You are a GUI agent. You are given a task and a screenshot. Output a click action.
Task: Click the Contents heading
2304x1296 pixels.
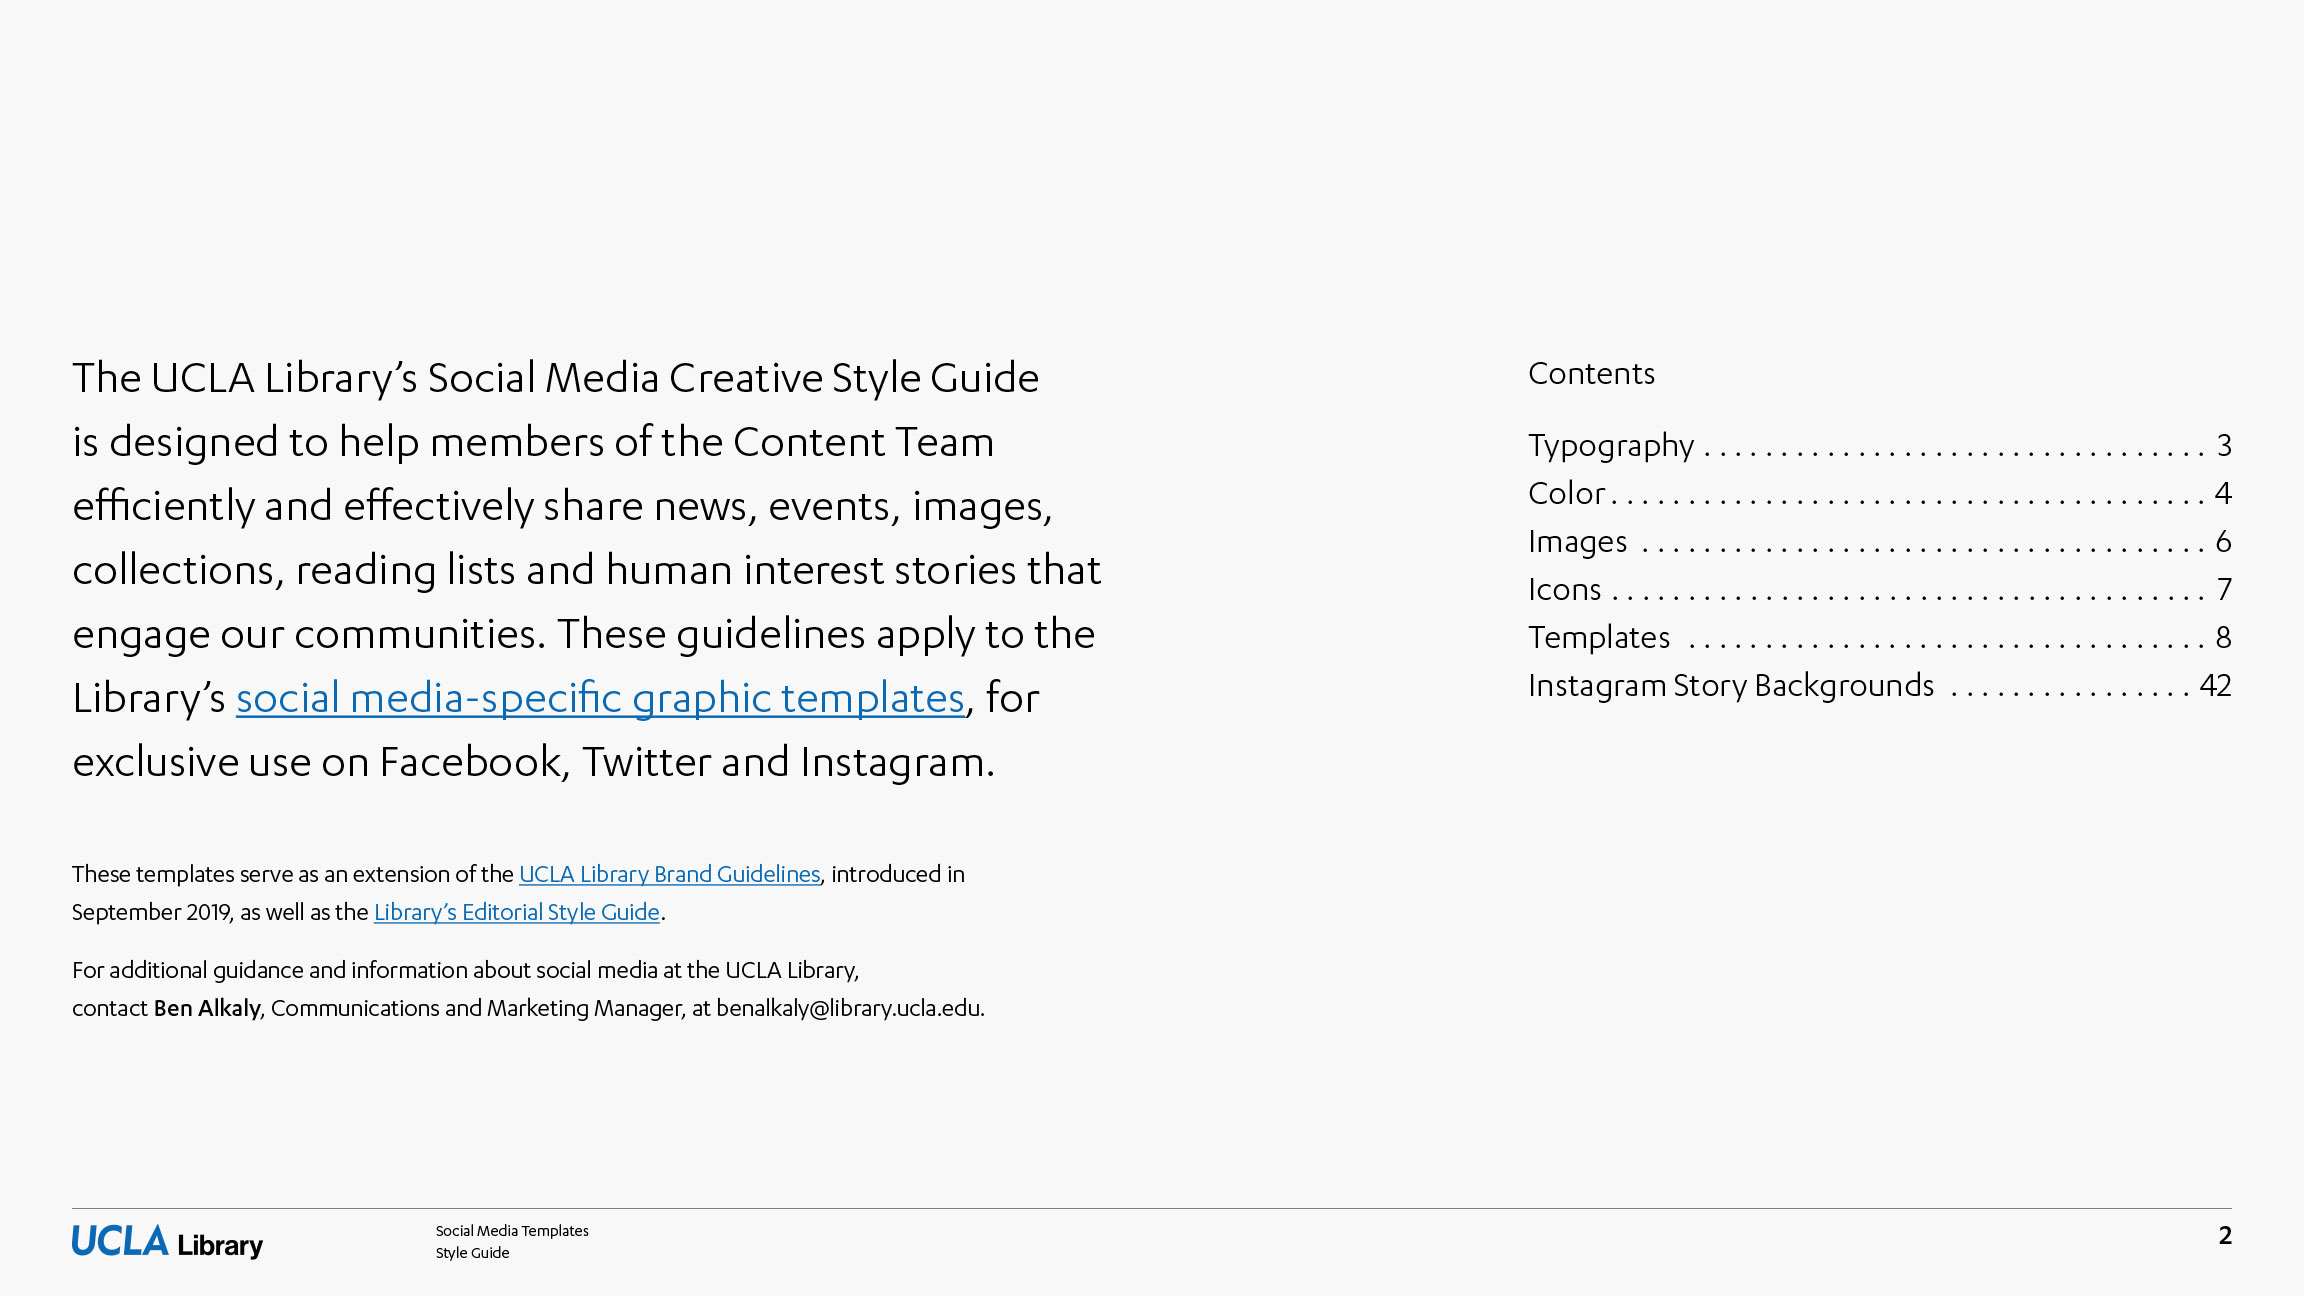(1591, 373)
